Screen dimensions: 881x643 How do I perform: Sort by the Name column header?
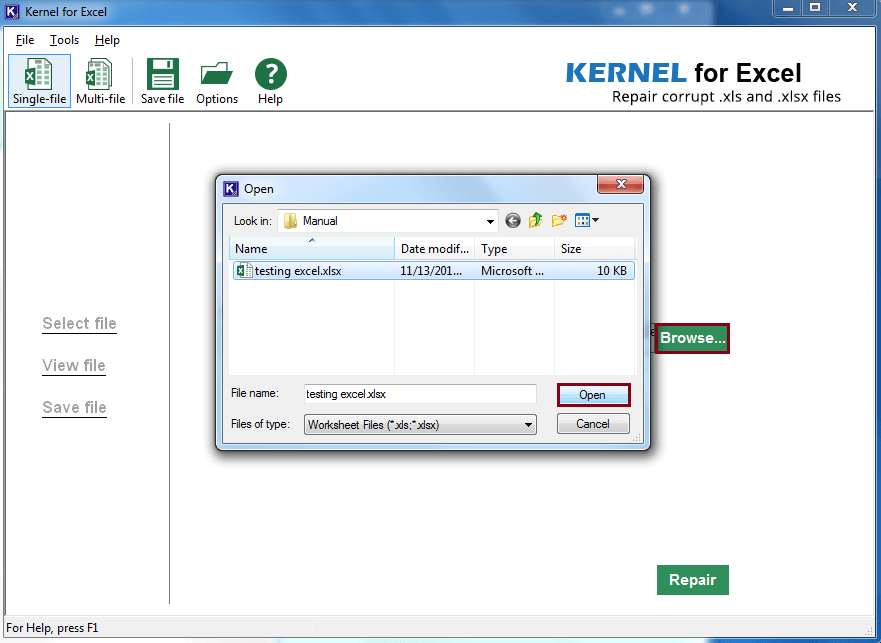click(312, 248)
